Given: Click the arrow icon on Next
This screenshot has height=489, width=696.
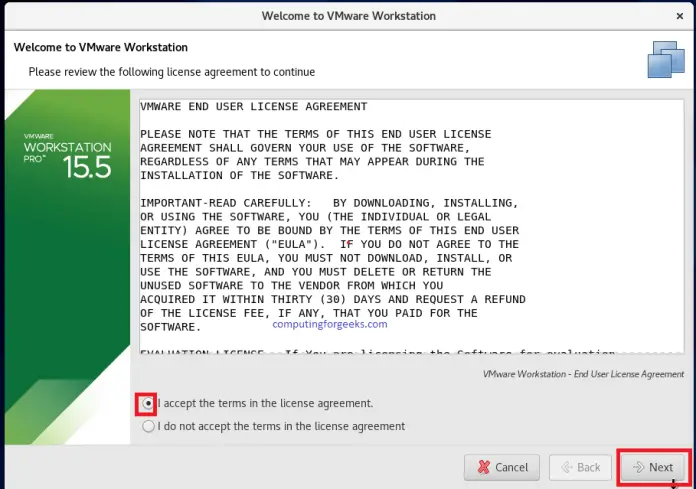Looking at the screenshot, I should coord(638,467).
